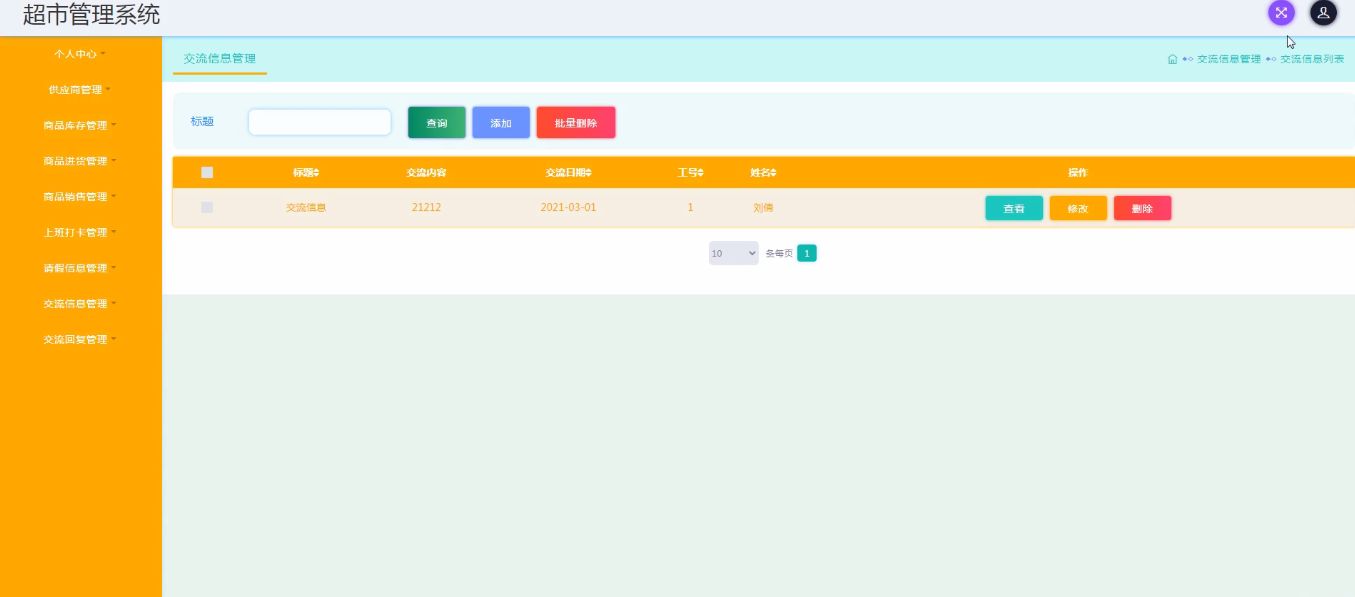This screenshot has height=597, width=1355.
Task: Expand the 请假信息管理 sidebar menu
Action: point(80,269)
